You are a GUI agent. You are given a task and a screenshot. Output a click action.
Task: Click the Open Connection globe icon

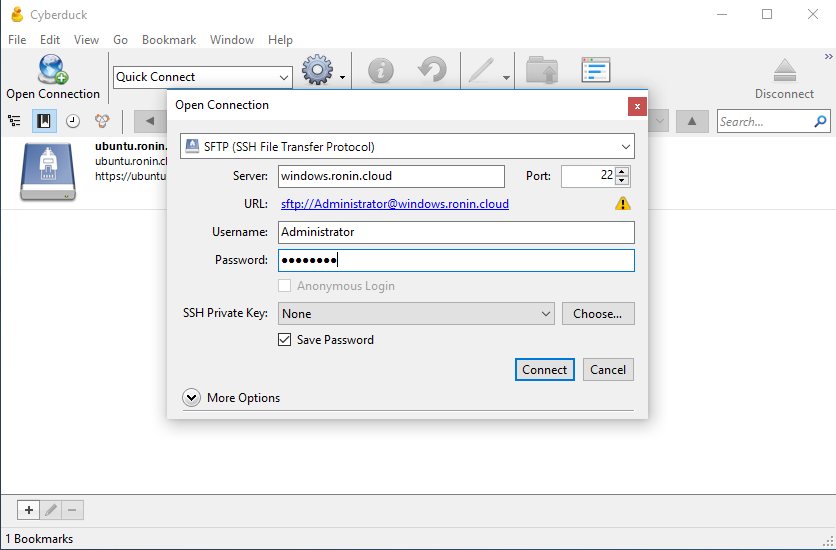tap(53, 69)
